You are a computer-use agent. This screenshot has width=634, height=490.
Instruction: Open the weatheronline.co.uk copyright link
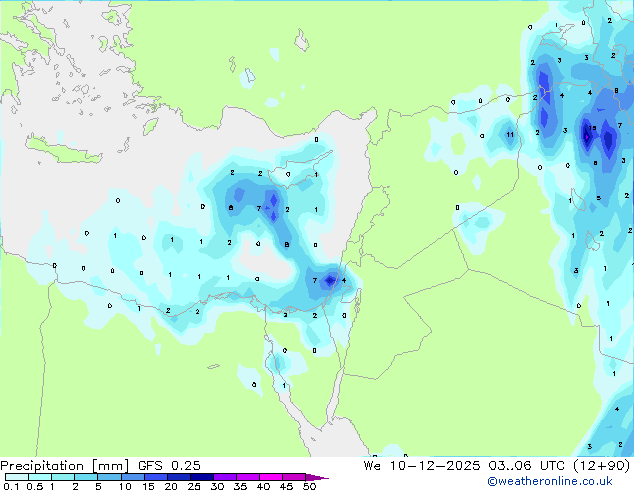[x=550, y=481]
